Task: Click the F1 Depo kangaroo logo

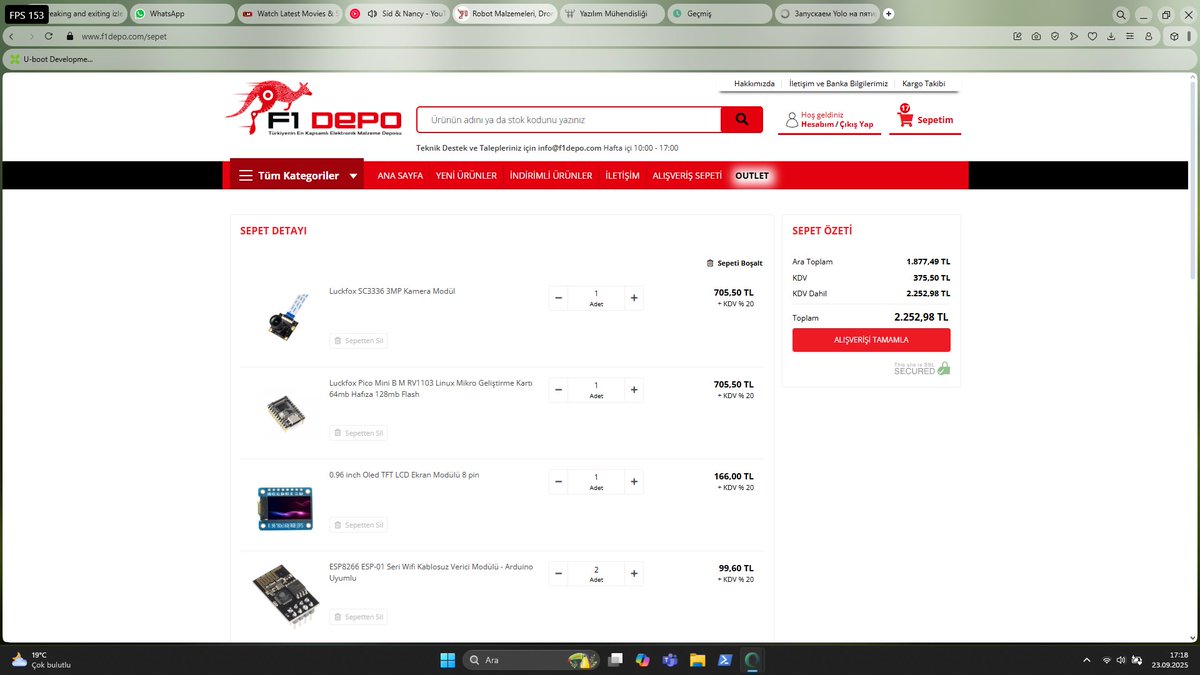Action: [314, 108]
